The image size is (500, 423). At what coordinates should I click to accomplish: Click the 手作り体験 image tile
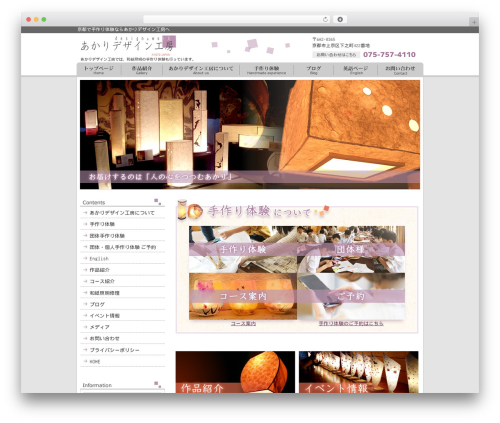[x=243, y=249]
